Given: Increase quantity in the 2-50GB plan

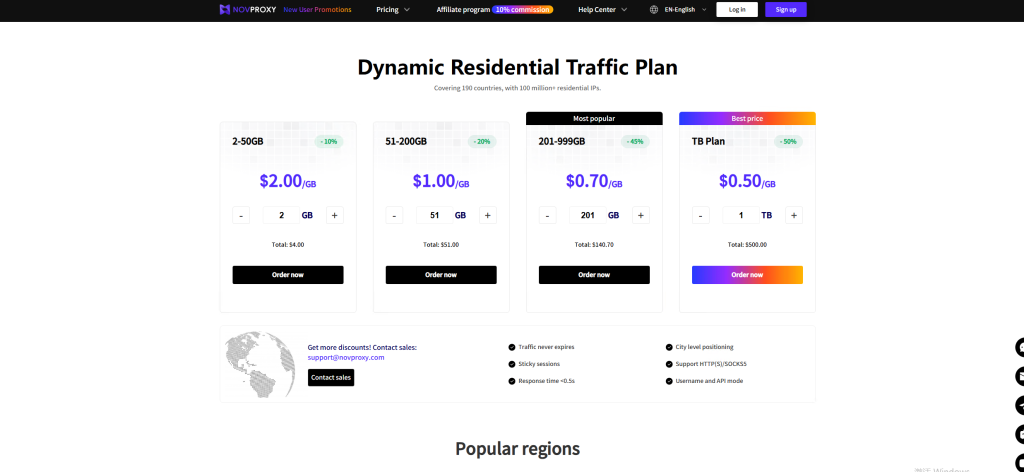Looking at the screenshot, I should pyautogui.click(x=334, y=215).
